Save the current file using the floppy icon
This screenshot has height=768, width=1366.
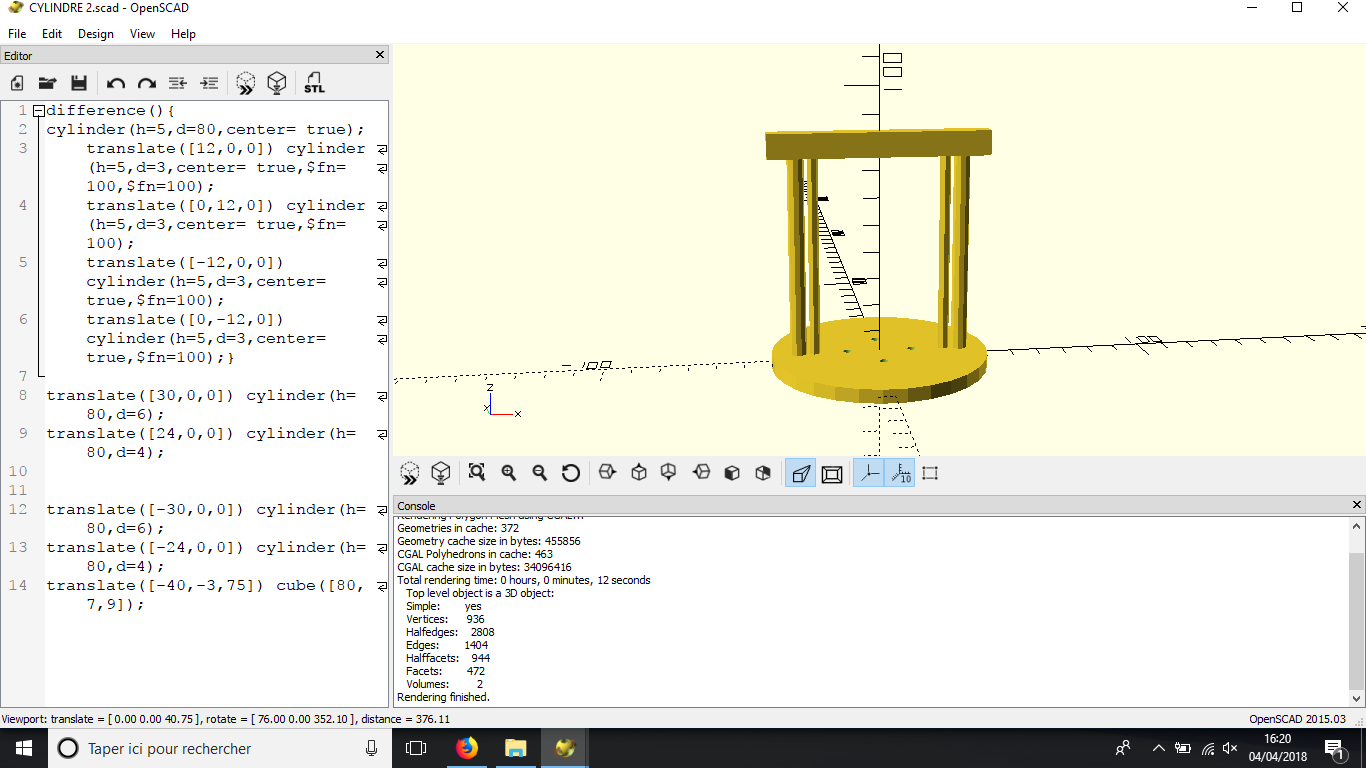(x=79, y=83)
